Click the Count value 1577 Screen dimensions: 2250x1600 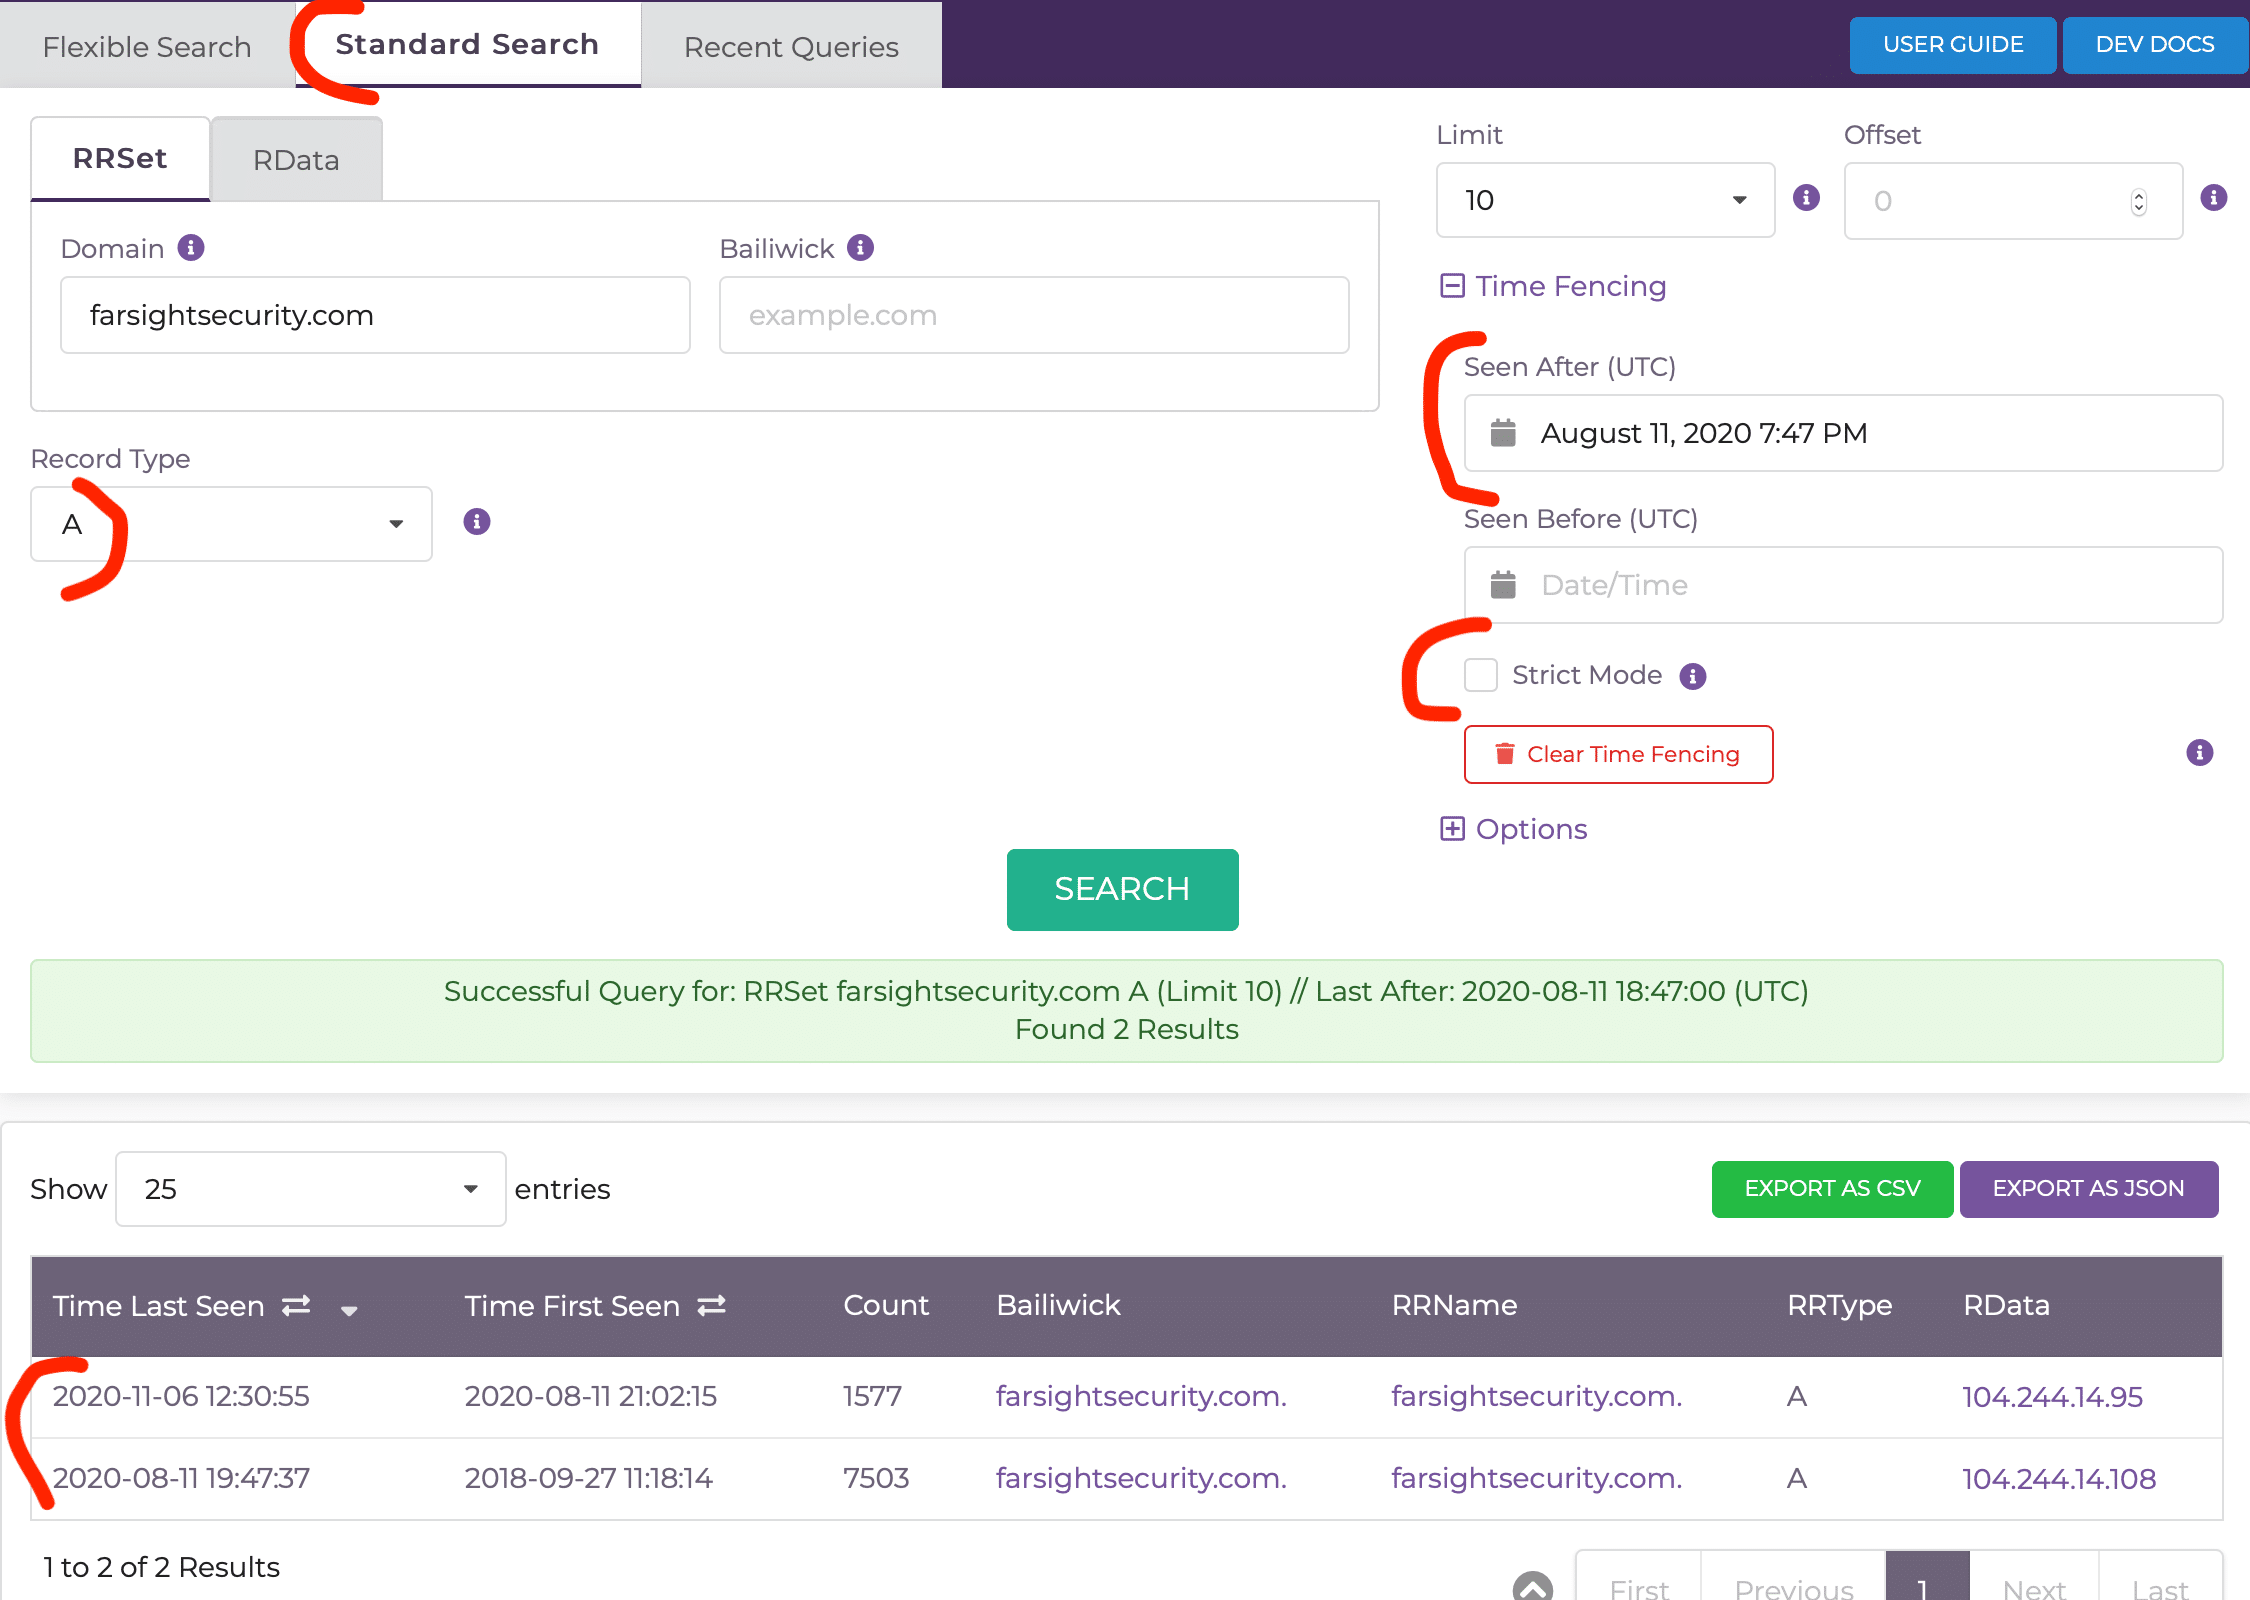click(x=872, y=1396)
